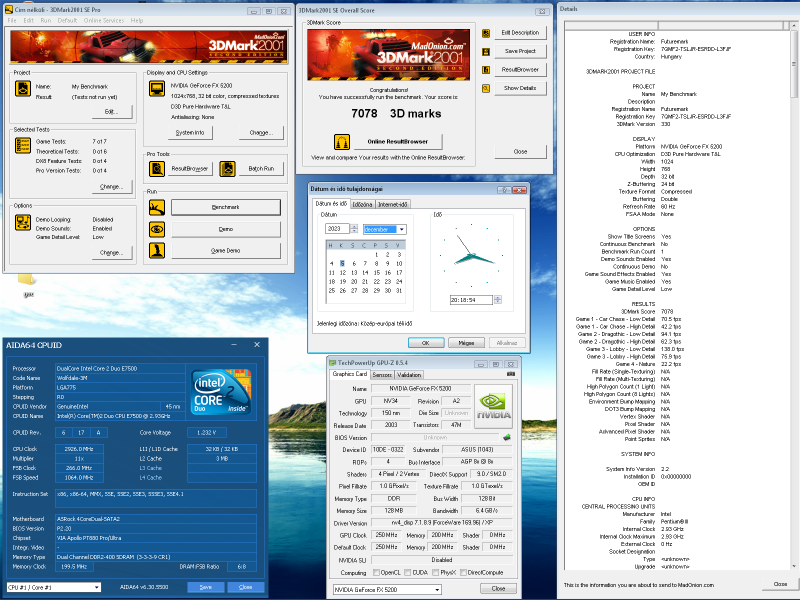
Task: Click the System Info button
Action: [x=190, y=133]
